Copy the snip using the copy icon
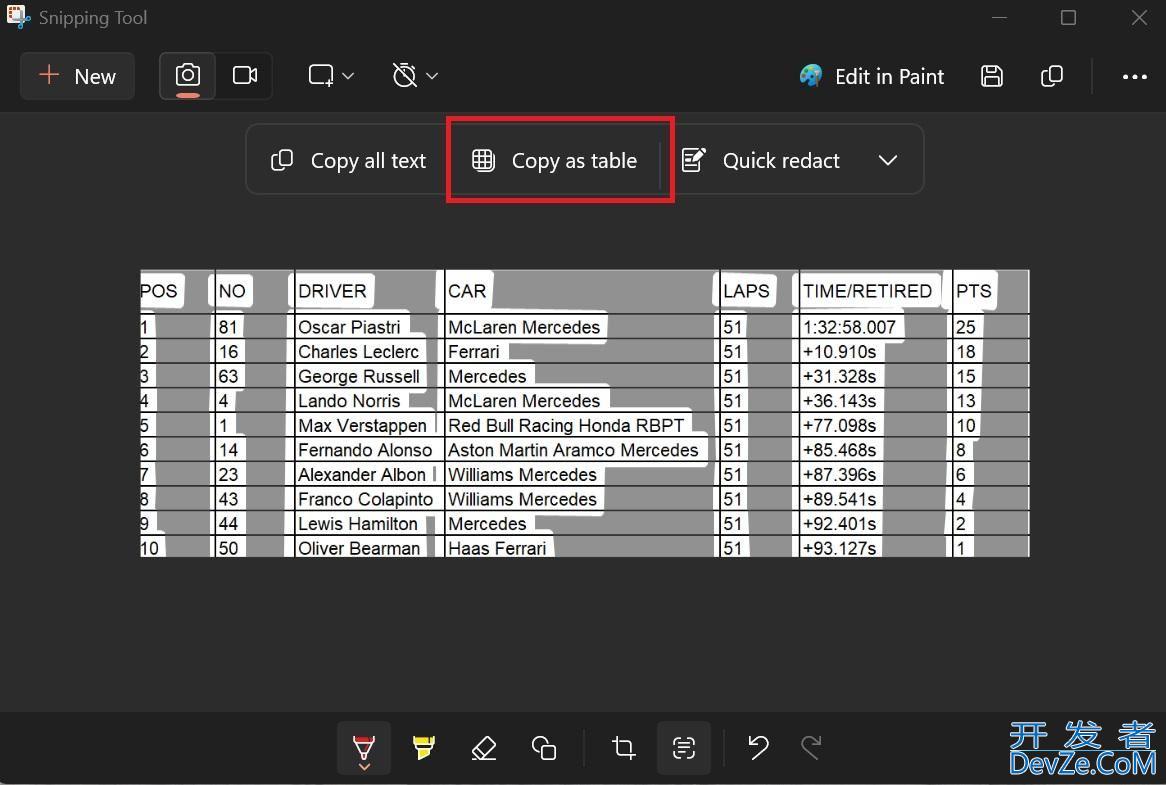 point(1051,76)
